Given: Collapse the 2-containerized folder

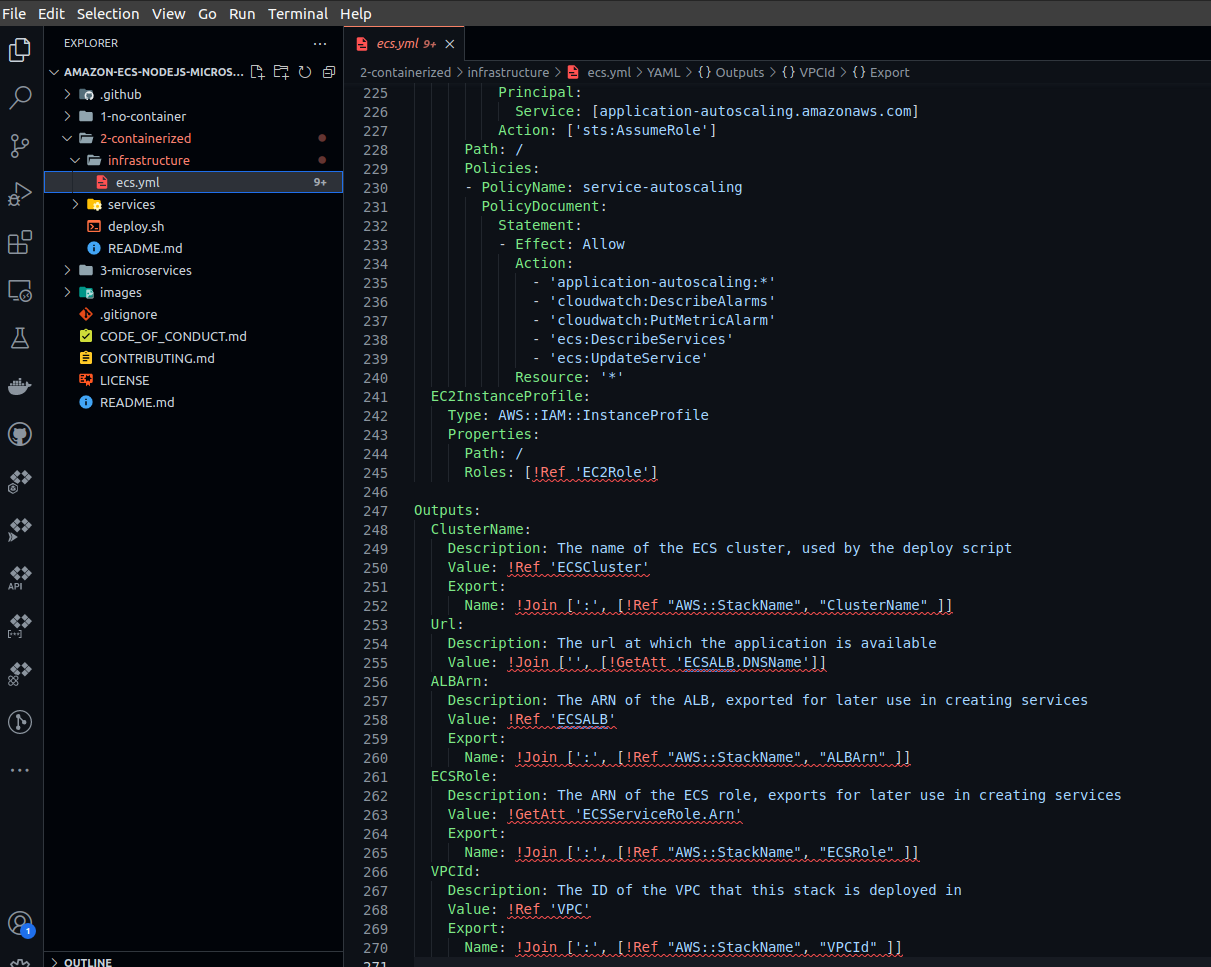Looking at the screenshot, I should point(65,138).
